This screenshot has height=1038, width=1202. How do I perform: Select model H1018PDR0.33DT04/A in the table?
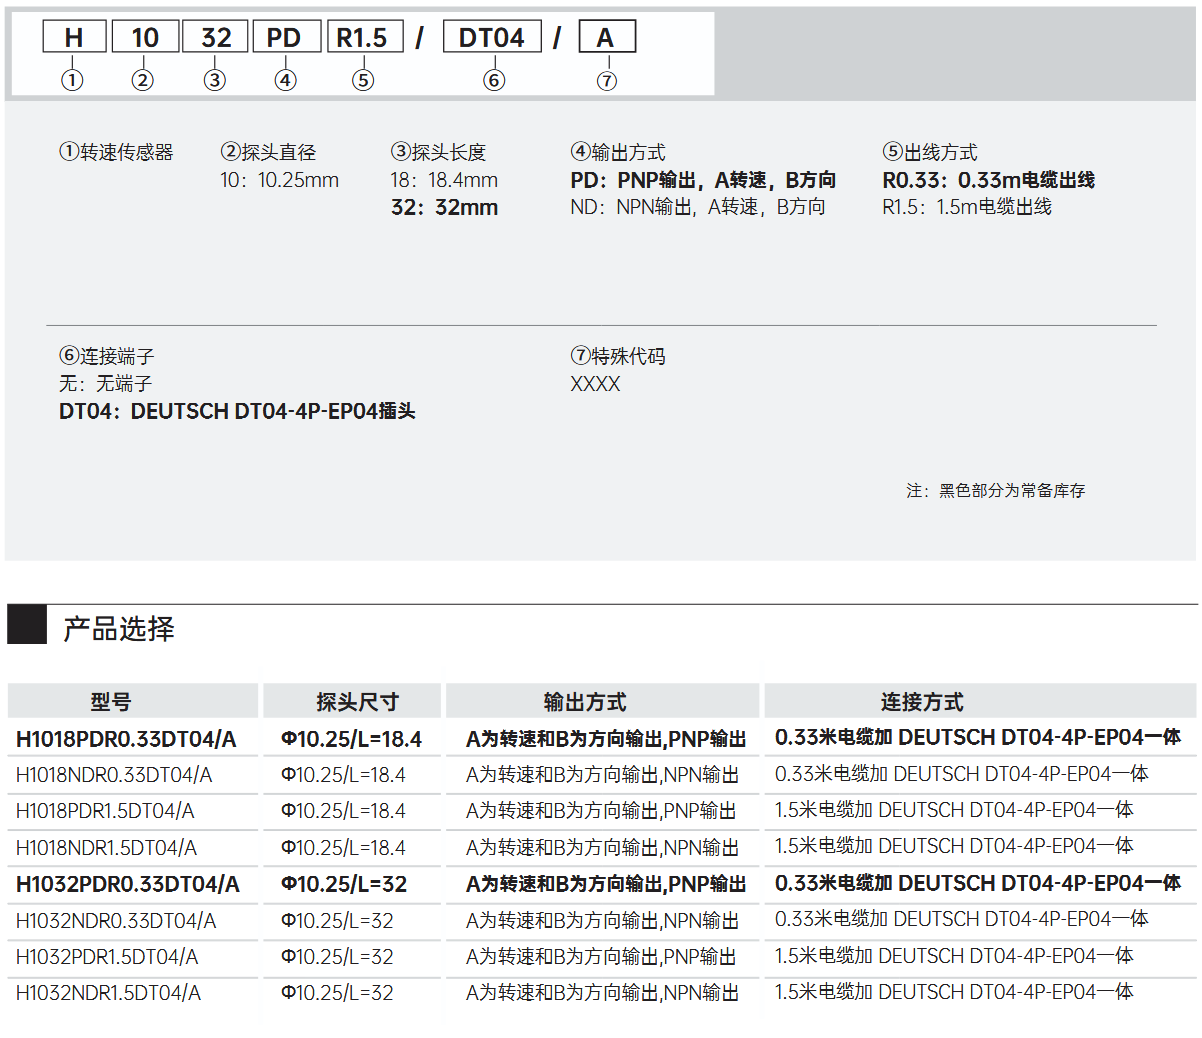click(x=126, y=739)
